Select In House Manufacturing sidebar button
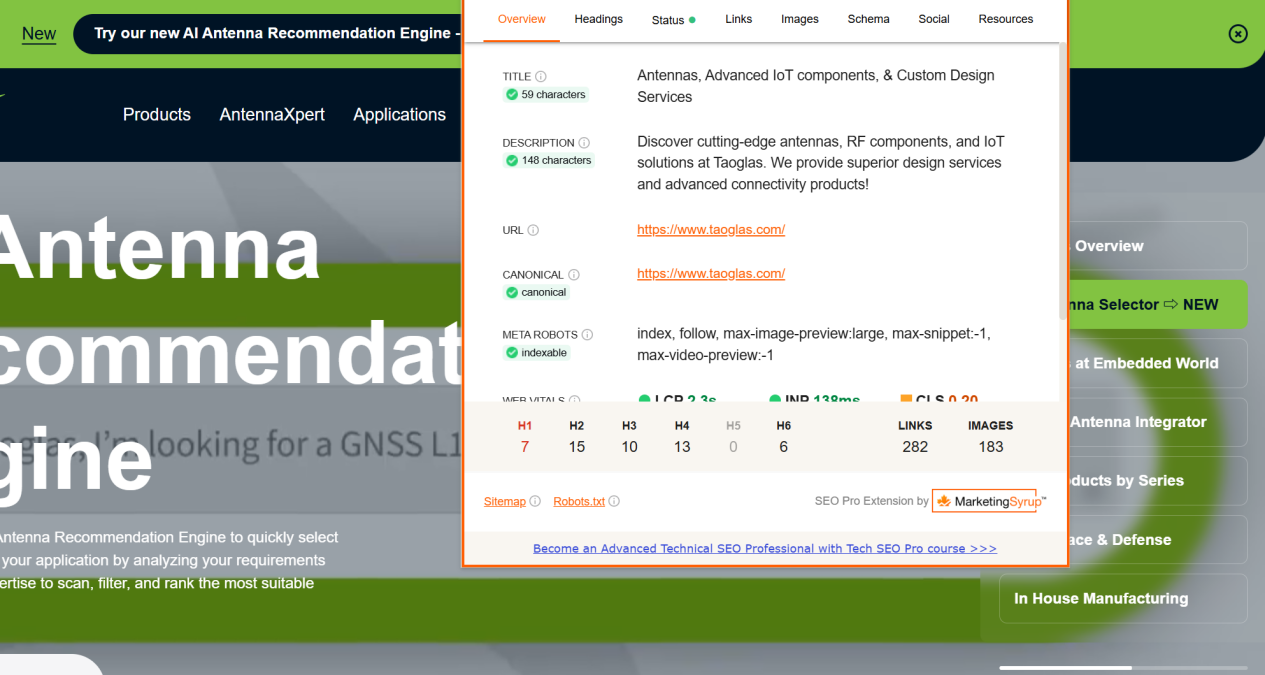1265x675 pixels. point(1123,599)
